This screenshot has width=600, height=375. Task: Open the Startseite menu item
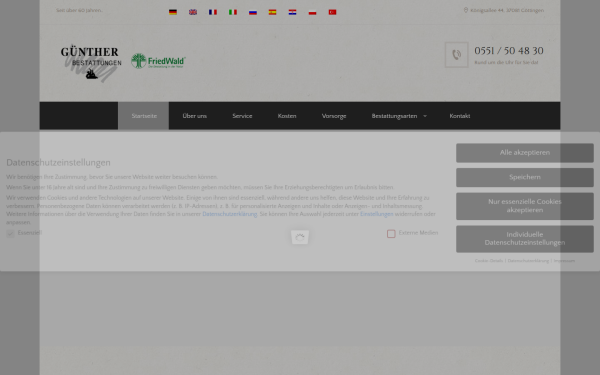click(144, 116)
